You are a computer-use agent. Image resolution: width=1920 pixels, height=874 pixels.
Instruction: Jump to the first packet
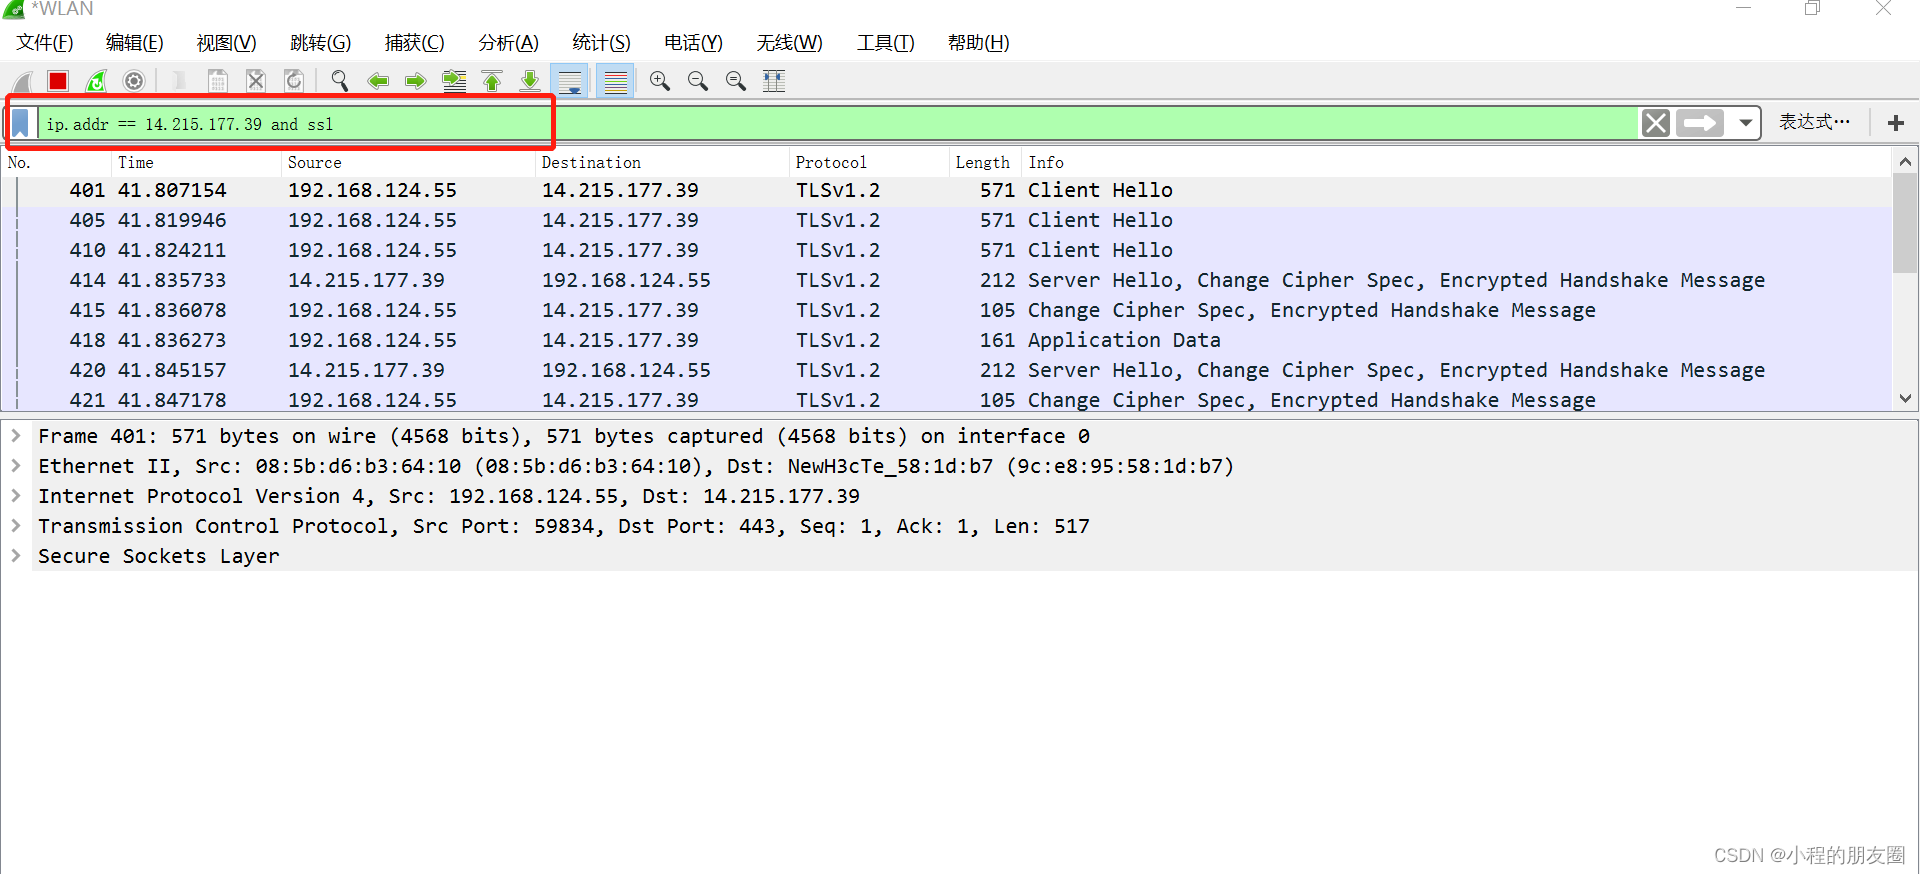click(492, 81)
